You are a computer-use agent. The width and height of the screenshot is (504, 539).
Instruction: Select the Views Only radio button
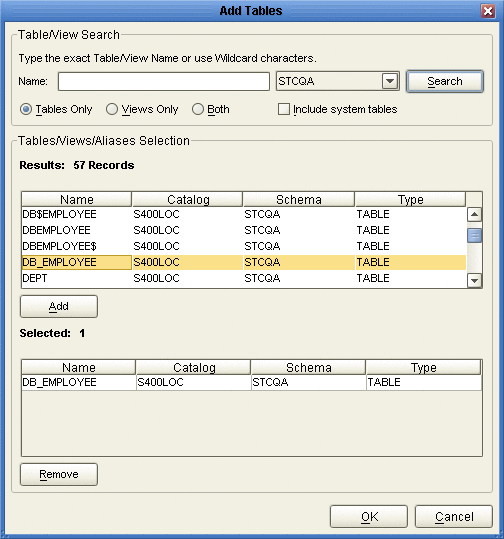[112, 109]
